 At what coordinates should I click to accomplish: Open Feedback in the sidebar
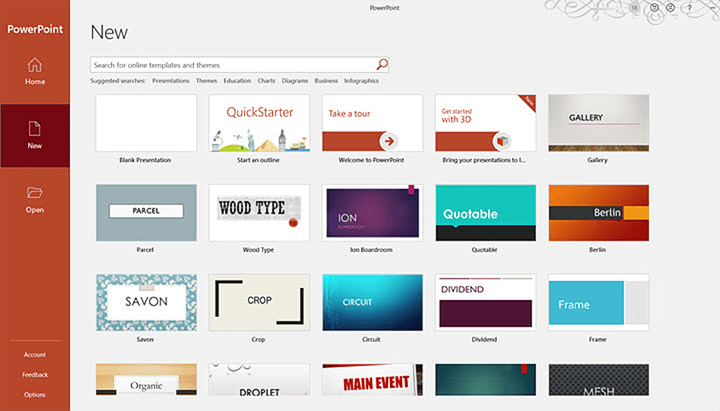point(35,375)
